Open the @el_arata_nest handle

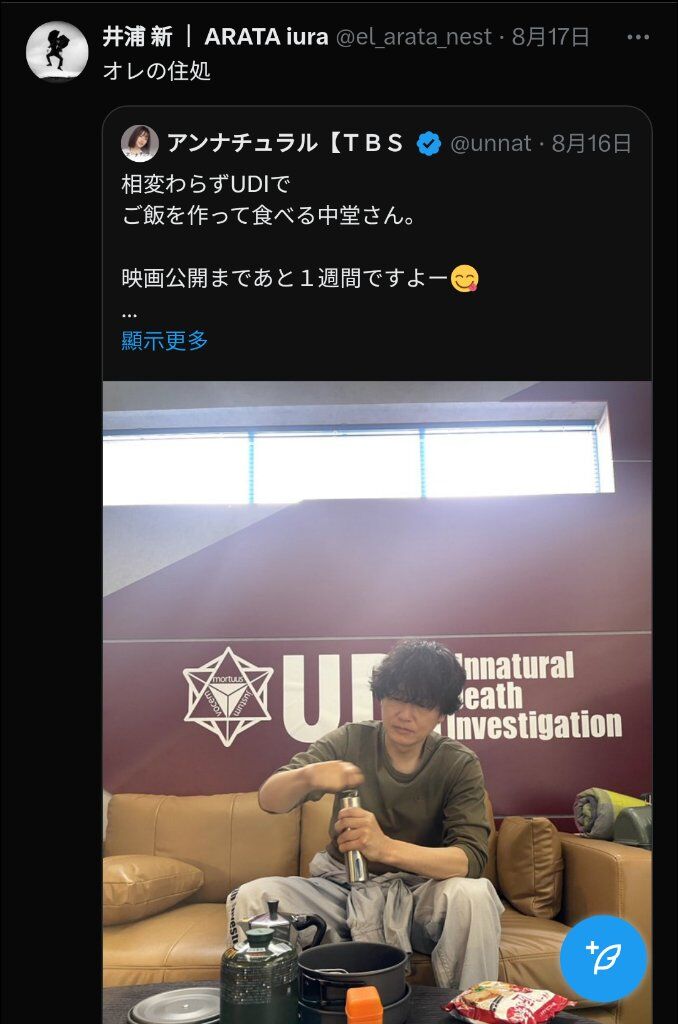(x=413, y=37)
